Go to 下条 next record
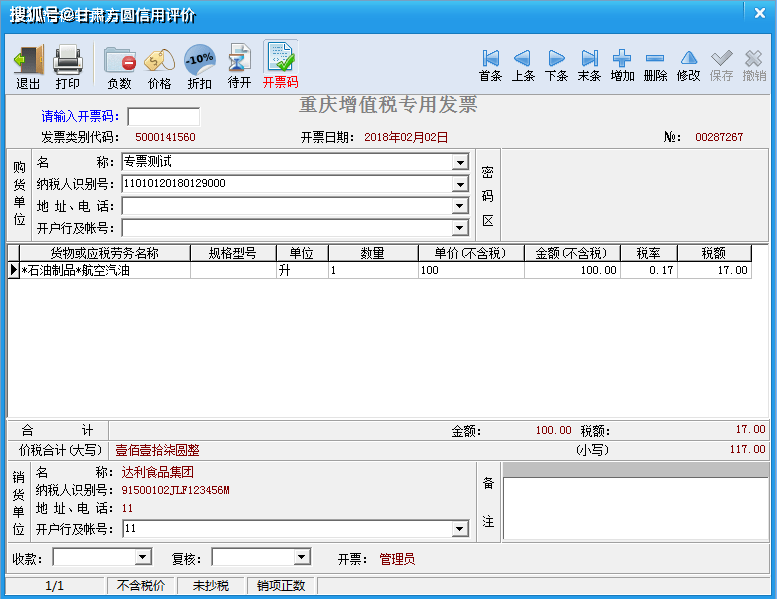777x599 pixels. pos(556,66)
